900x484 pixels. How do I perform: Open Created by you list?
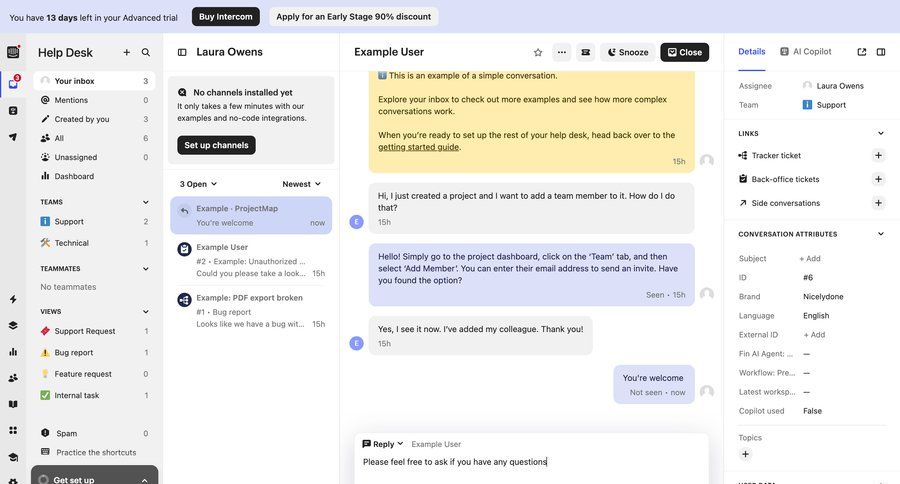pos(94,119)
